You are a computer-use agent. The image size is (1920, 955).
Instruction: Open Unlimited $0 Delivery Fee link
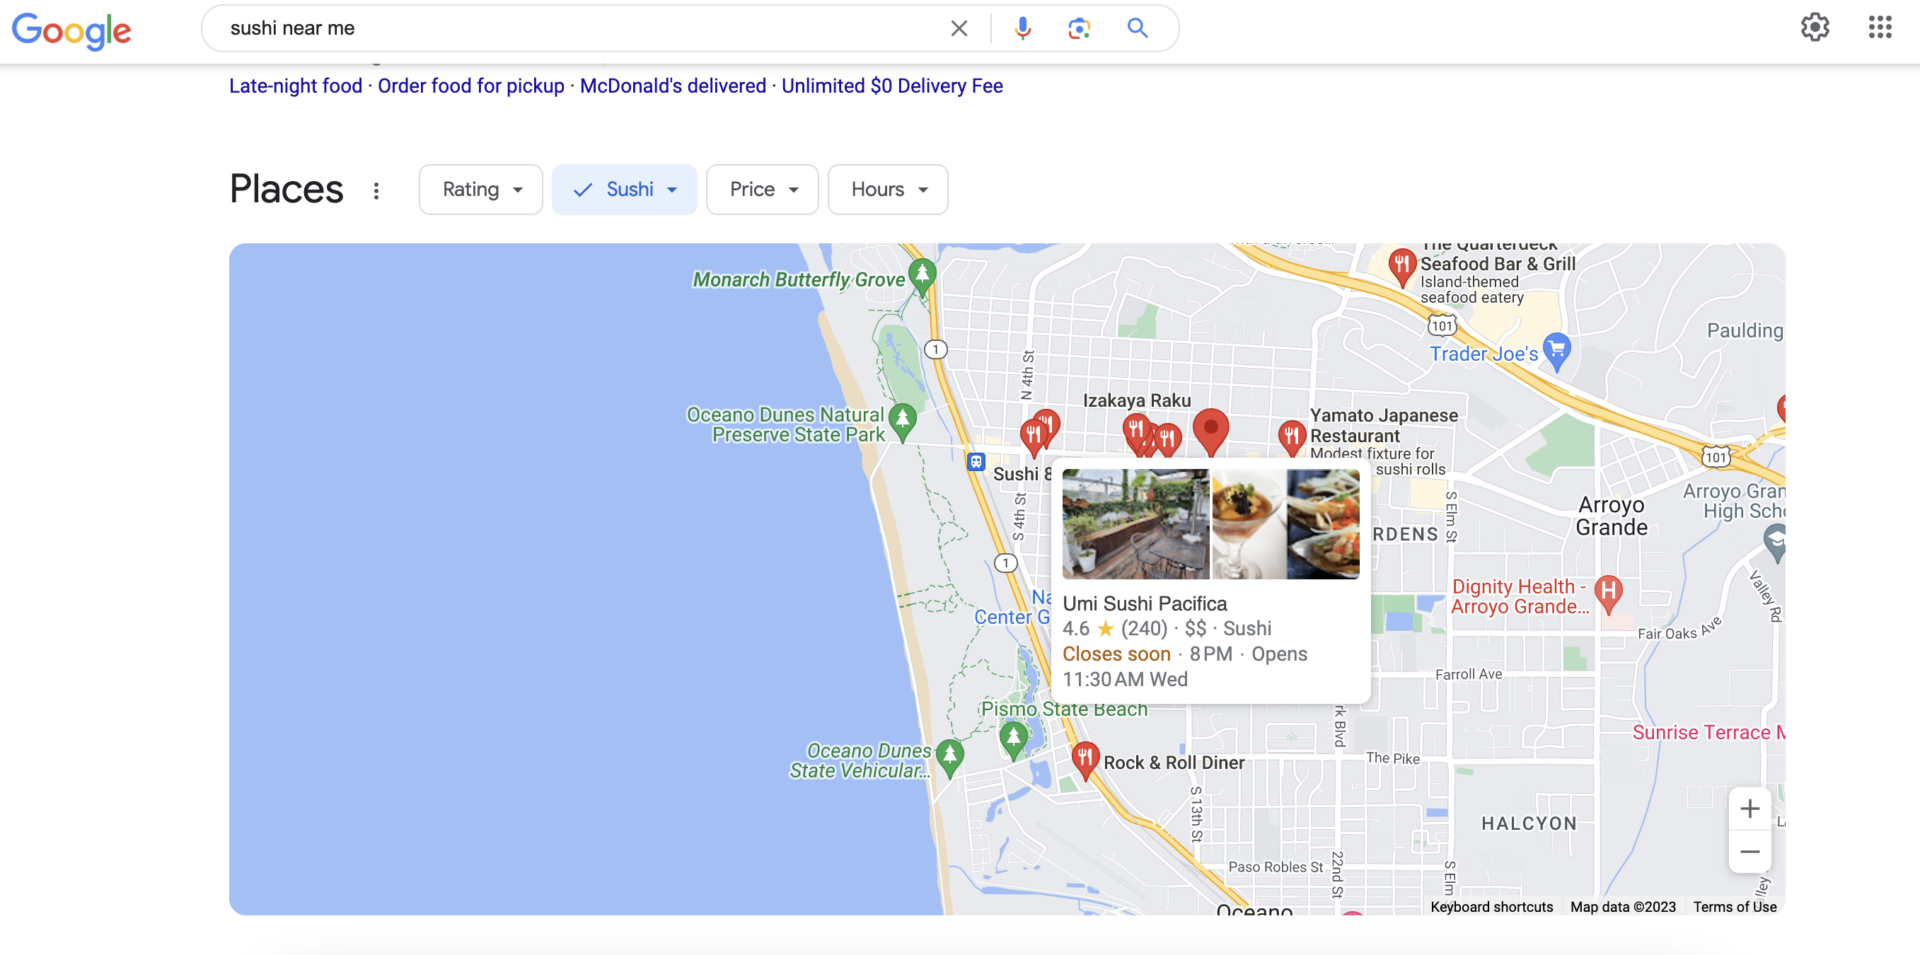click(x=892, y=86)
